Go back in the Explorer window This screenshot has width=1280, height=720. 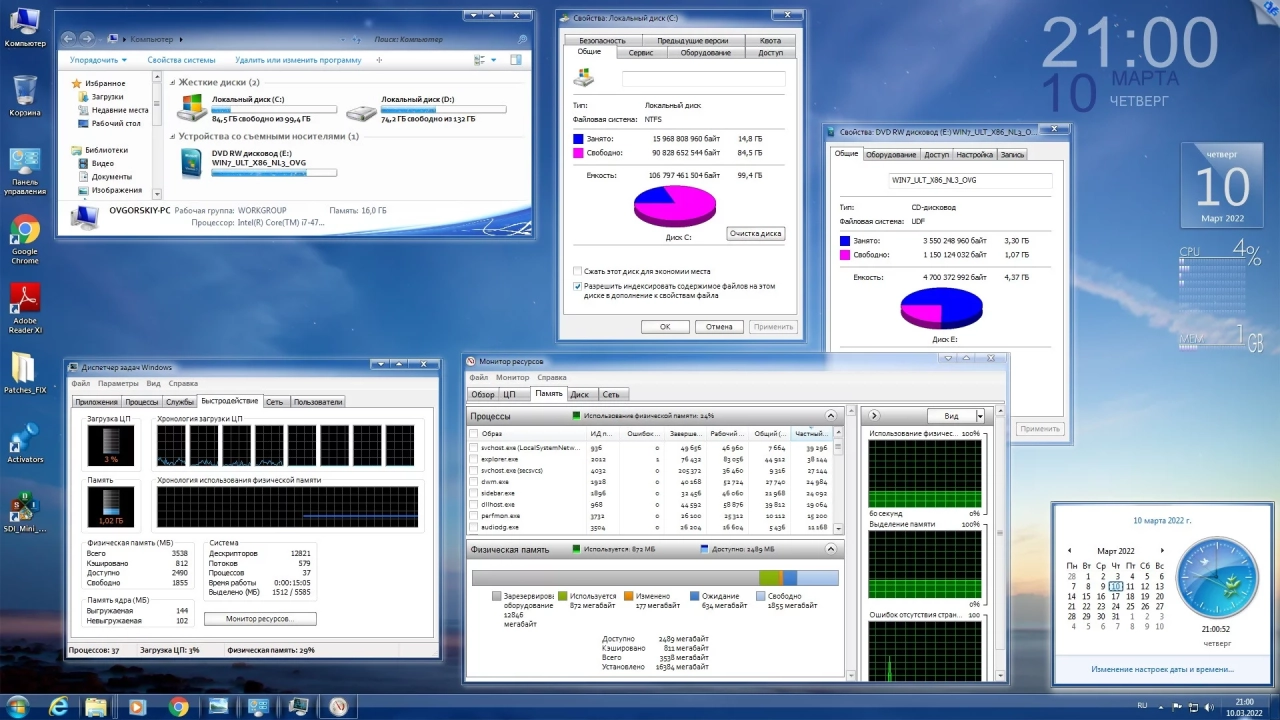coord(69,39)
